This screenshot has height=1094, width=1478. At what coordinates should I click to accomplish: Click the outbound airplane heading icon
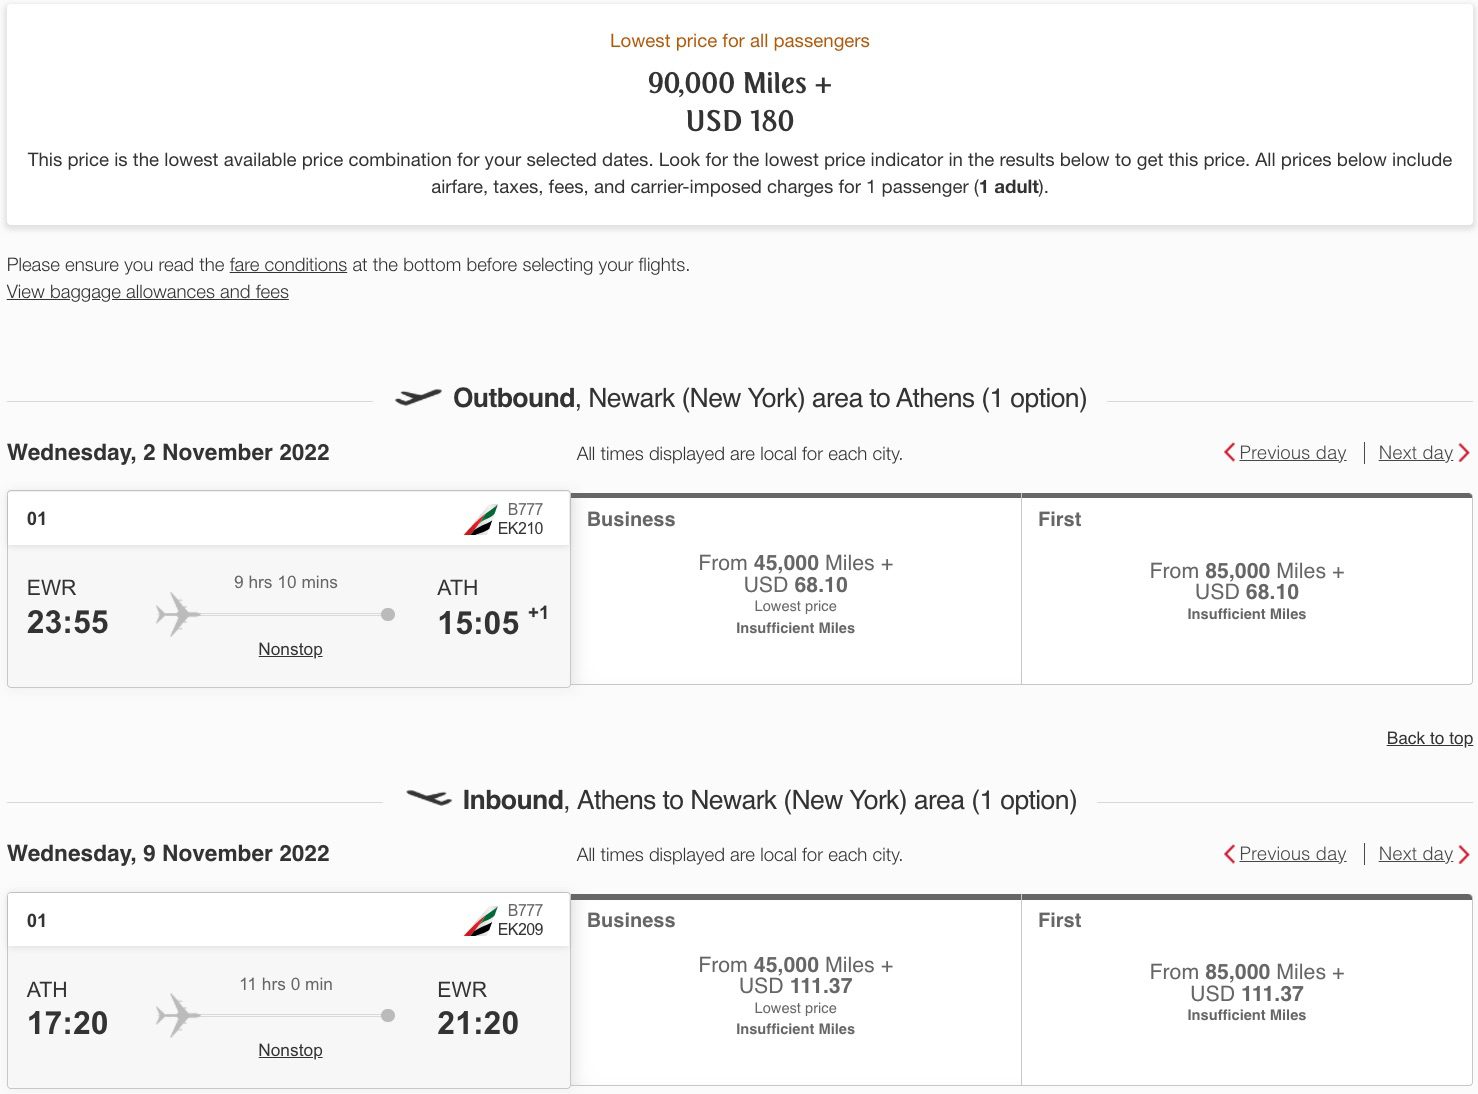[x=418, y=398]
